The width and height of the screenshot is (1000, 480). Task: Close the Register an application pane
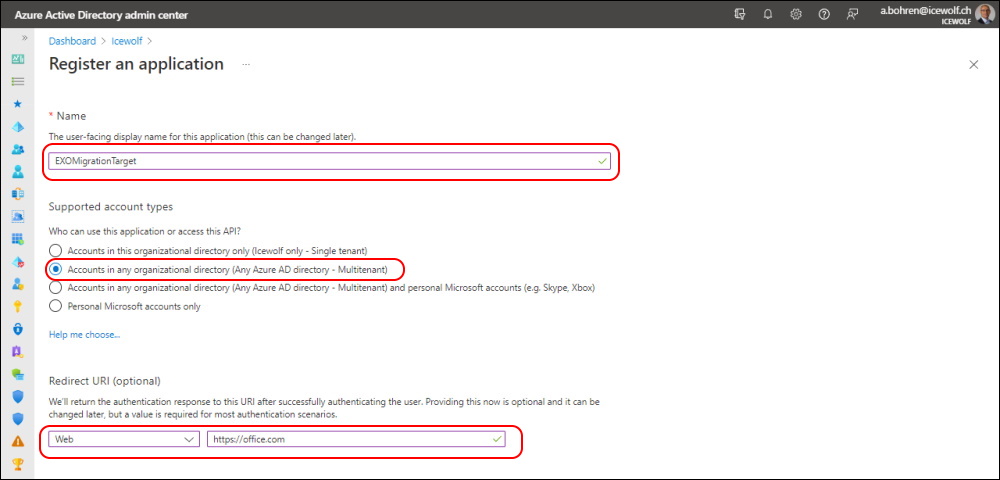tap(973, 64)
